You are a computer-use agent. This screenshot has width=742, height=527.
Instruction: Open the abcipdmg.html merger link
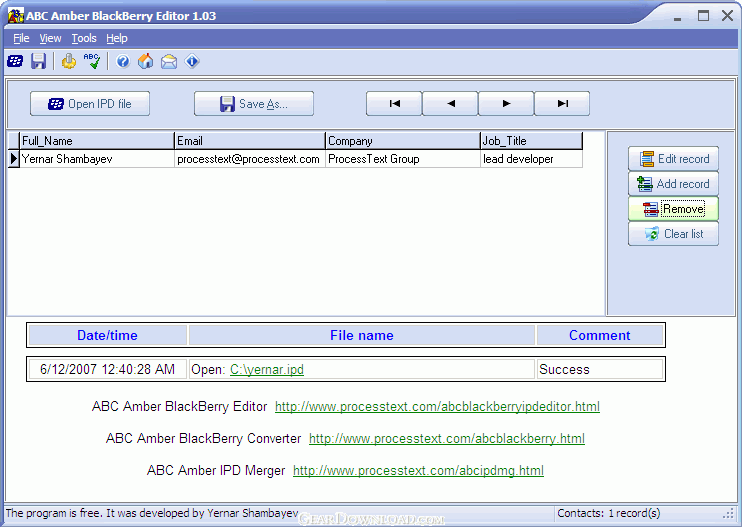coord(418,471)
